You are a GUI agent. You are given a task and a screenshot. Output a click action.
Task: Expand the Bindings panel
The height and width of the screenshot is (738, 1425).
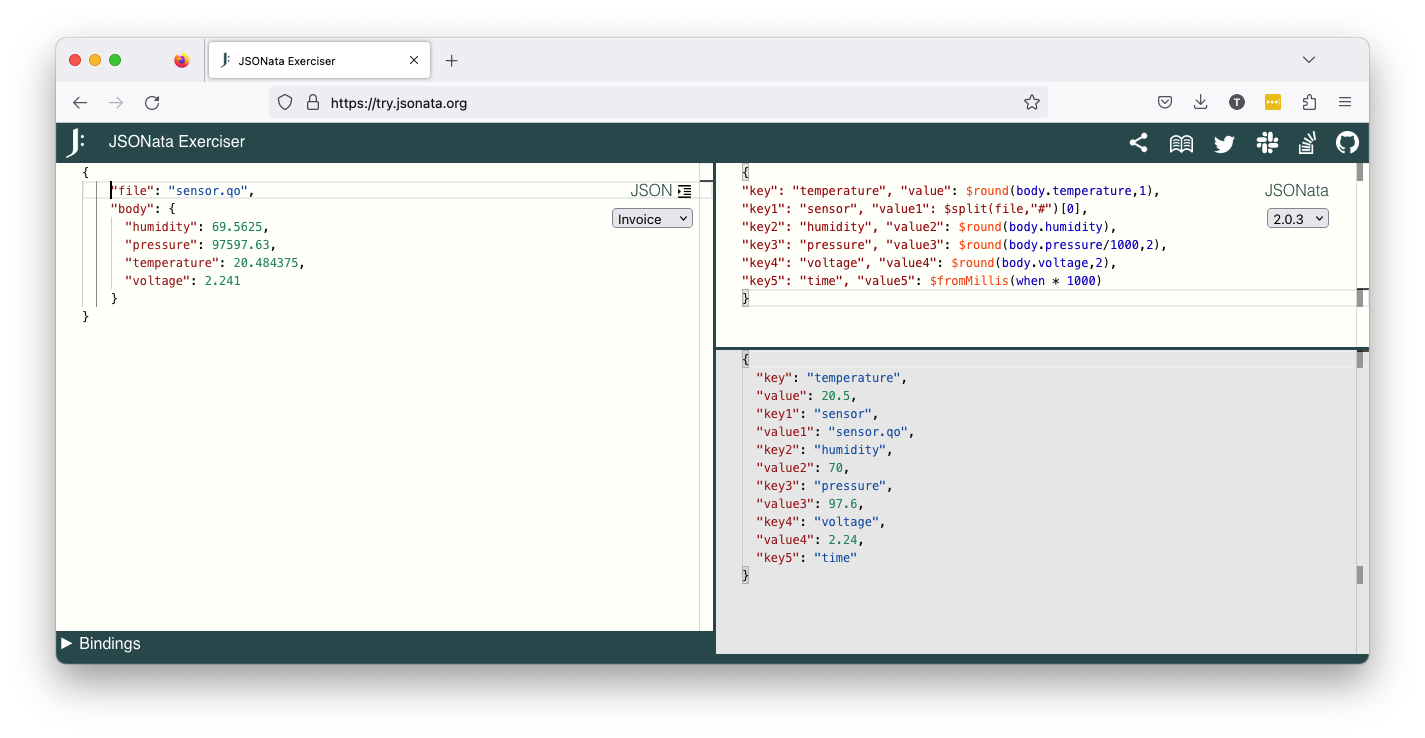pyautogui.click(x=100, y=644)
